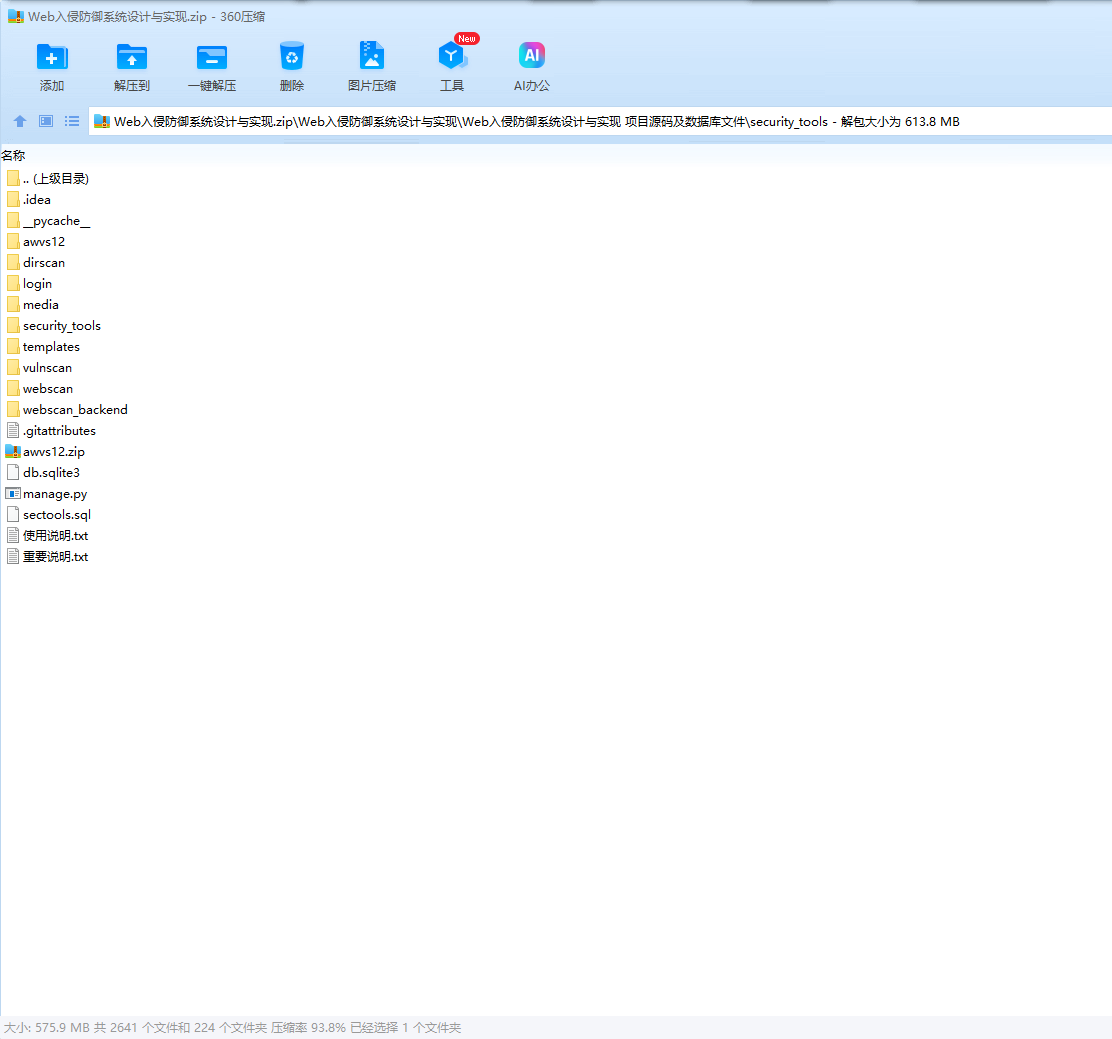Click the status bar size summary text

232,1028
